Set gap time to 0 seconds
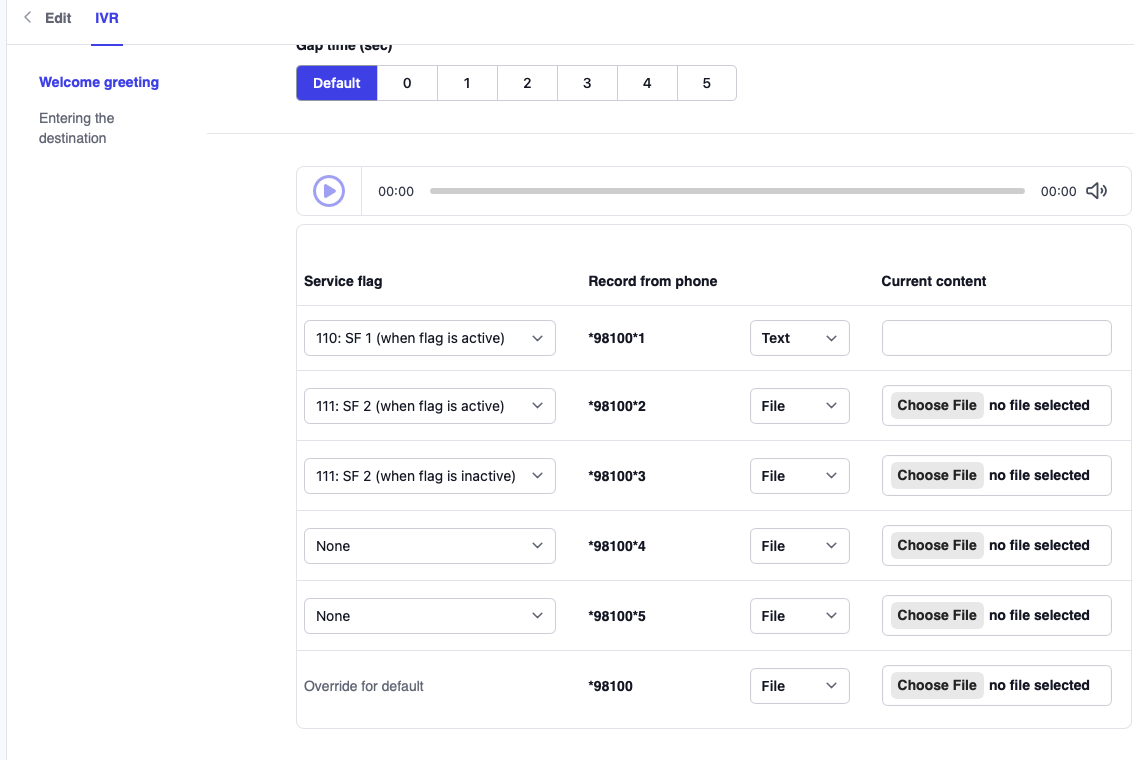This screenshot has width=1134, height=760. click(407, 83)
